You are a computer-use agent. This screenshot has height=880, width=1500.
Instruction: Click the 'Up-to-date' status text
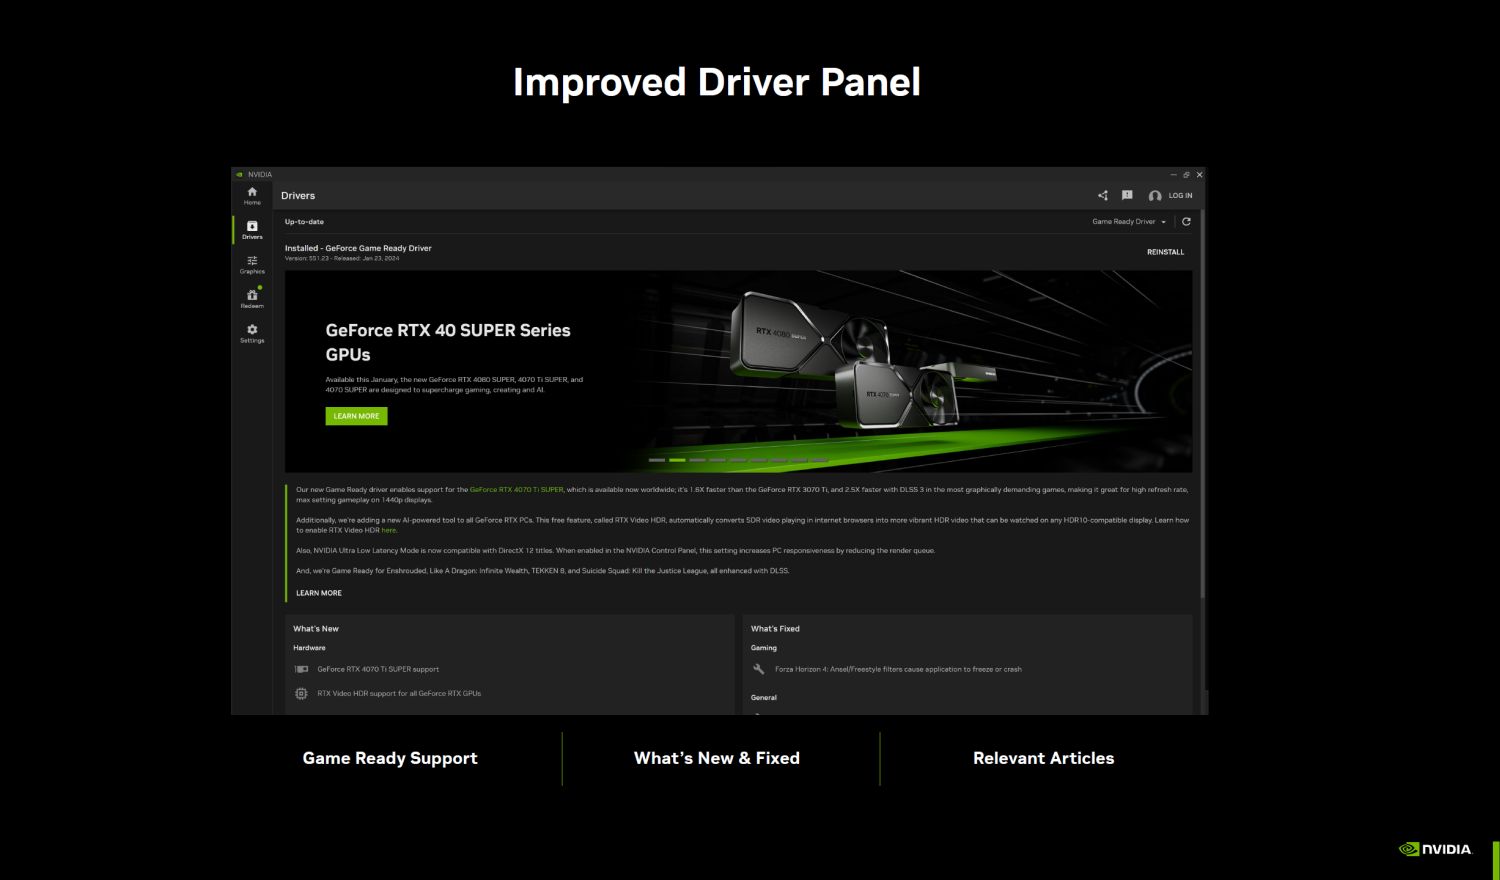point(304,222)
